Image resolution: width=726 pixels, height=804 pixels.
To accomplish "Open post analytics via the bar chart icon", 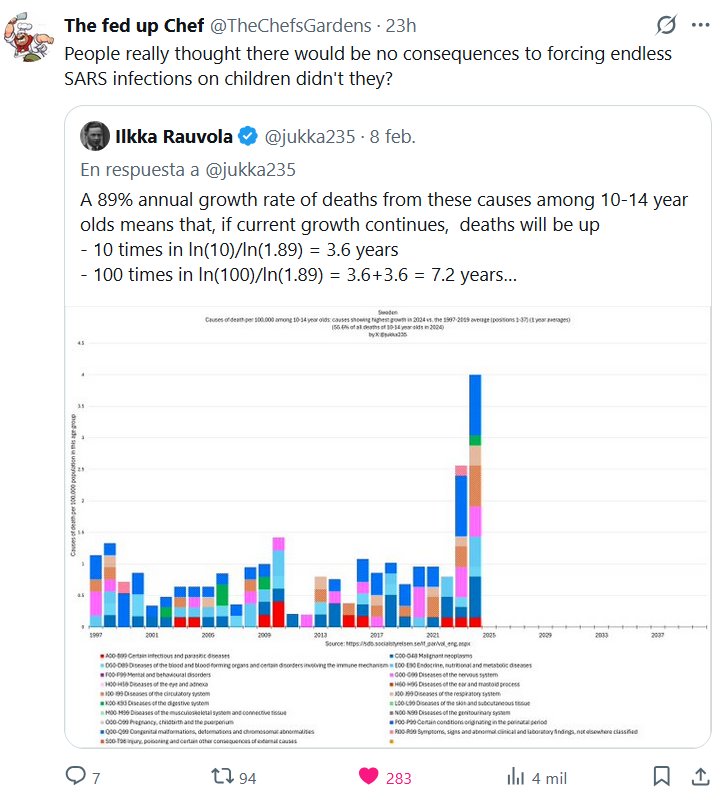I will click(517, 777).
